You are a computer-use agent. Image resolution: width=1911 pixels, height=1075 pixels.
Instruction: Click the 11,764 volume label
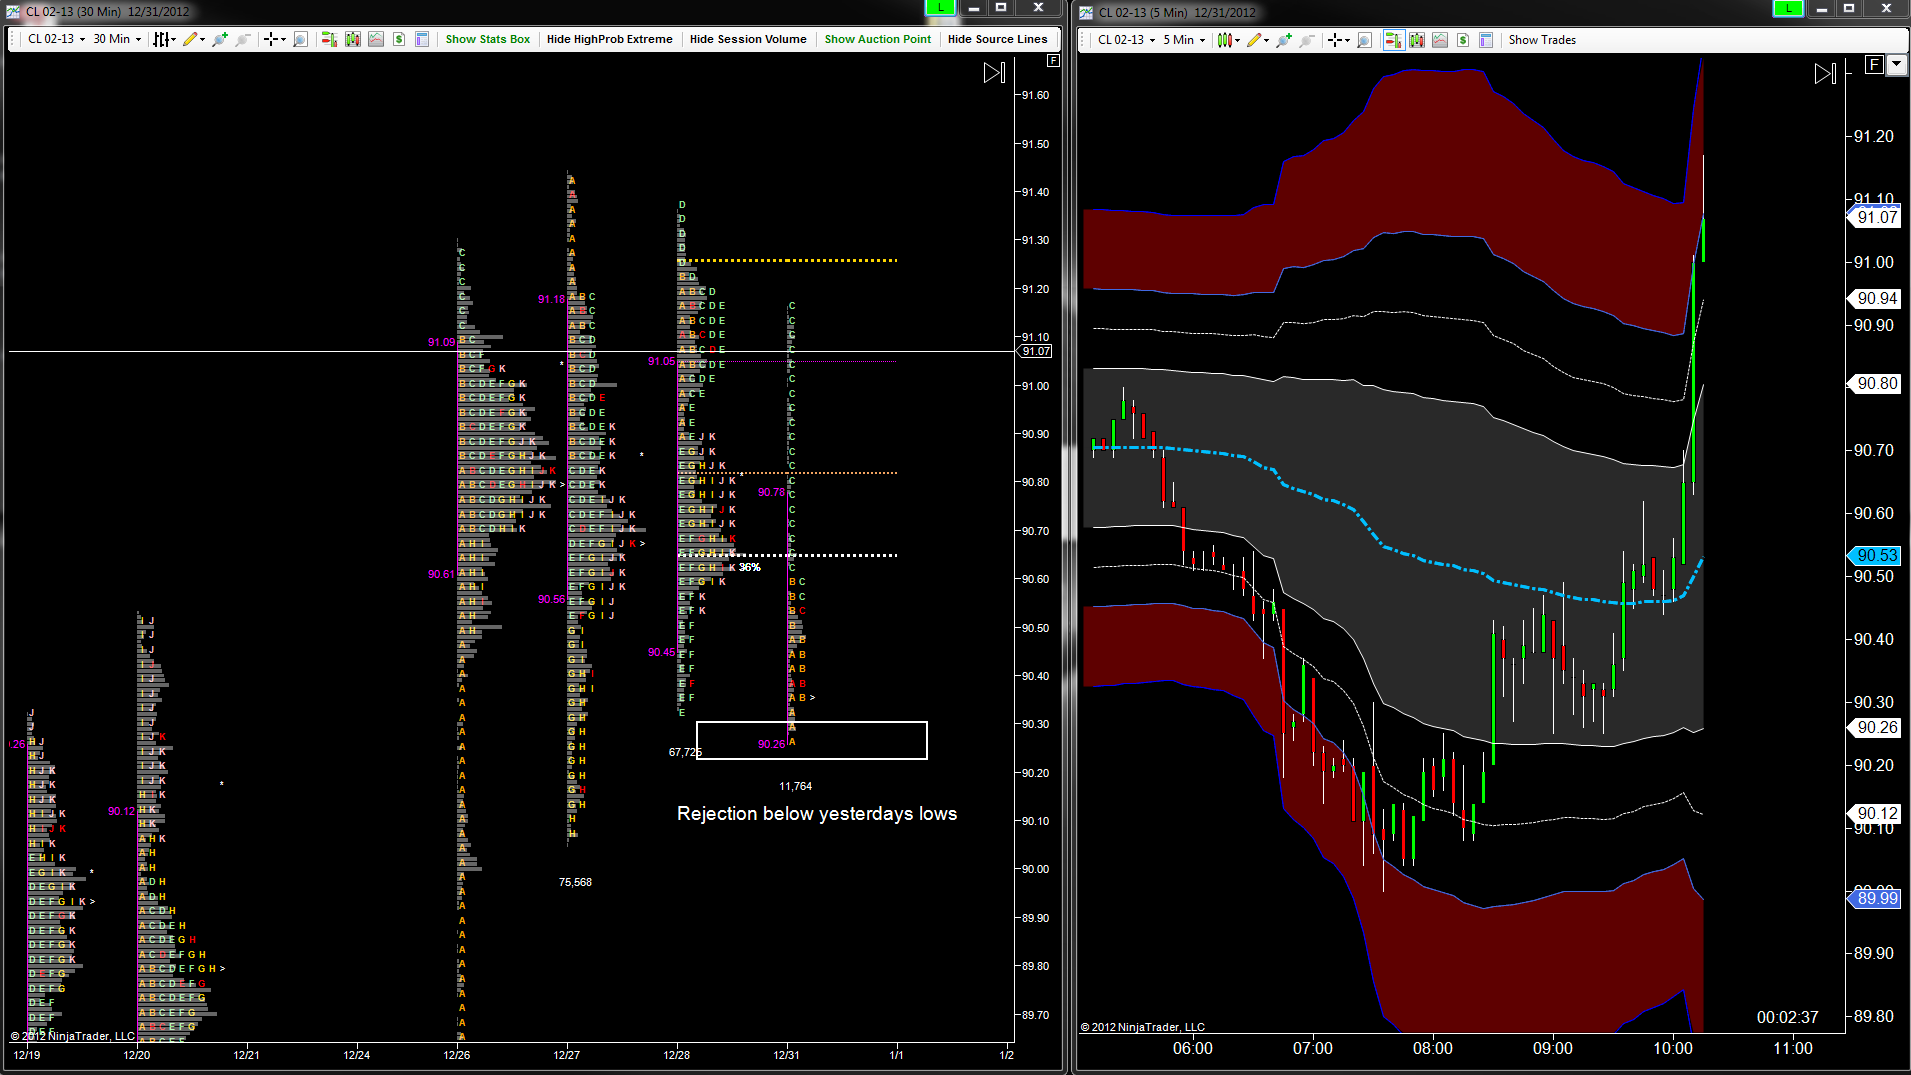(x=795, y=786)
